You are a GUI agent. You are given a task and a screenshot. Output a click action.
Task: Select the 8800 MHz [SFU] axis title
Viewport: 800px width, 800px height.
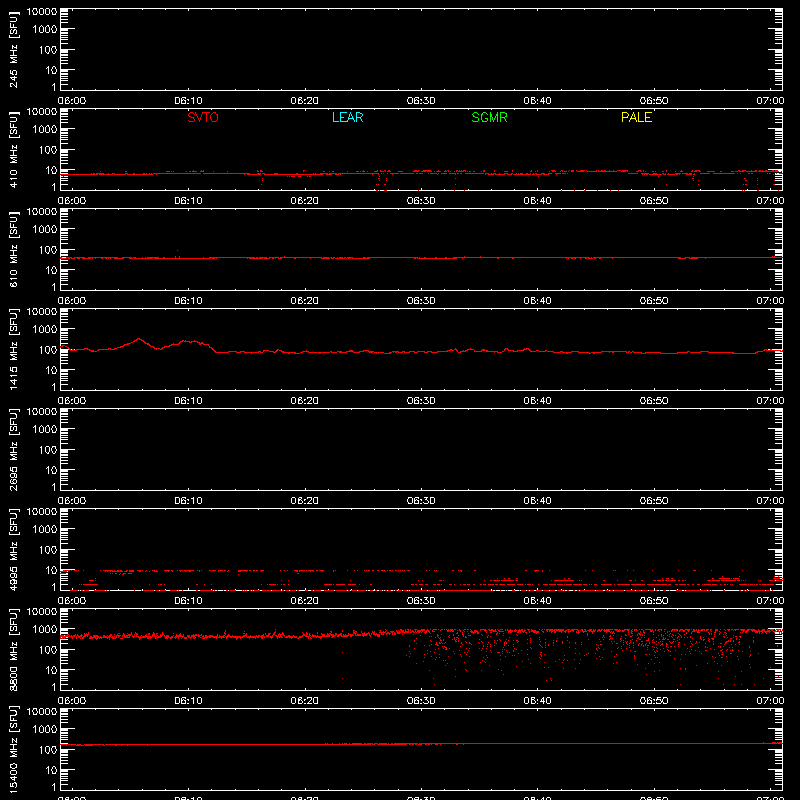coord(13,649)
